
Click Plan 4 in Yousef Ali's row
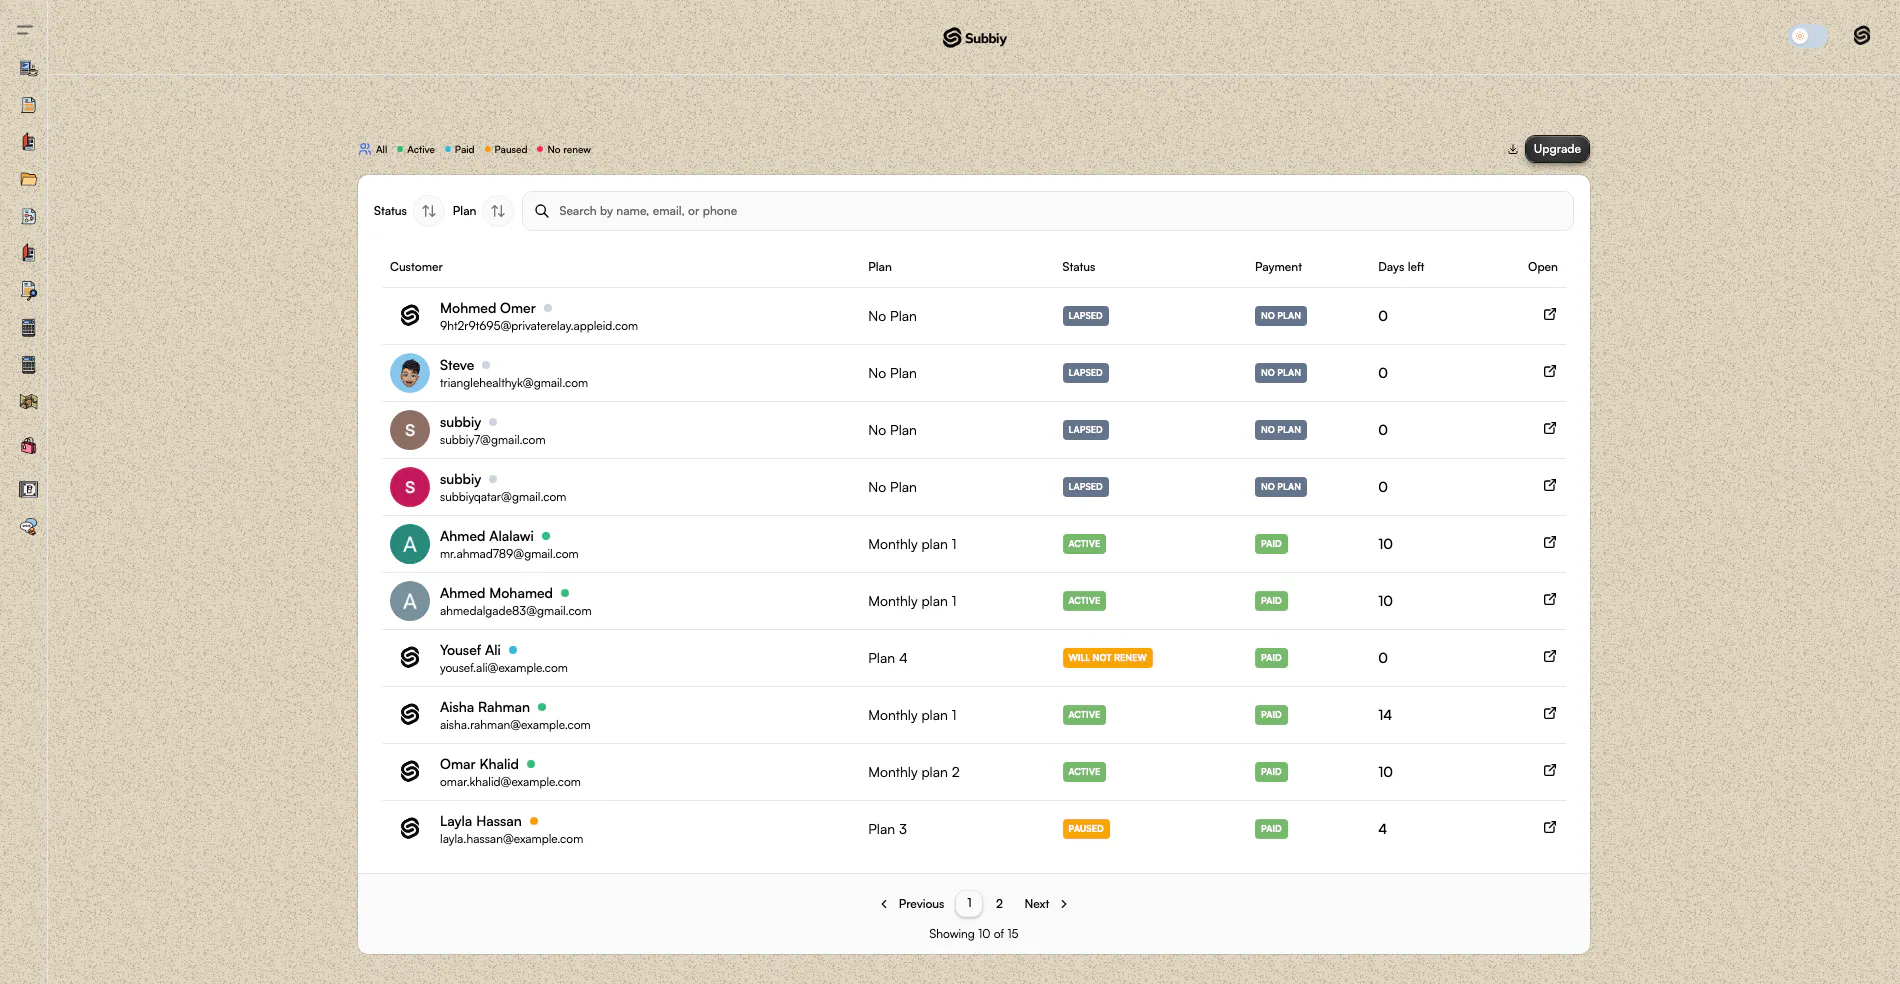[888, 658]
